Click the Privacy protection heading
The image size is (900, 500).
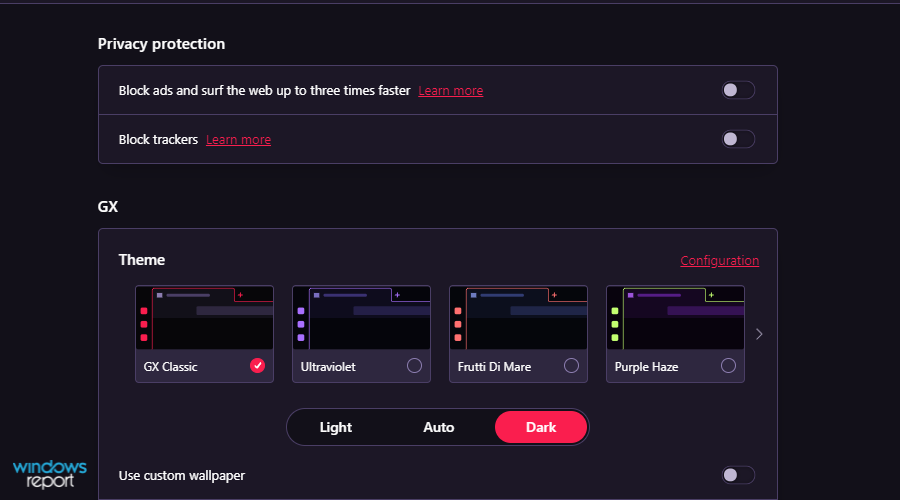click(x=161, y=44)
